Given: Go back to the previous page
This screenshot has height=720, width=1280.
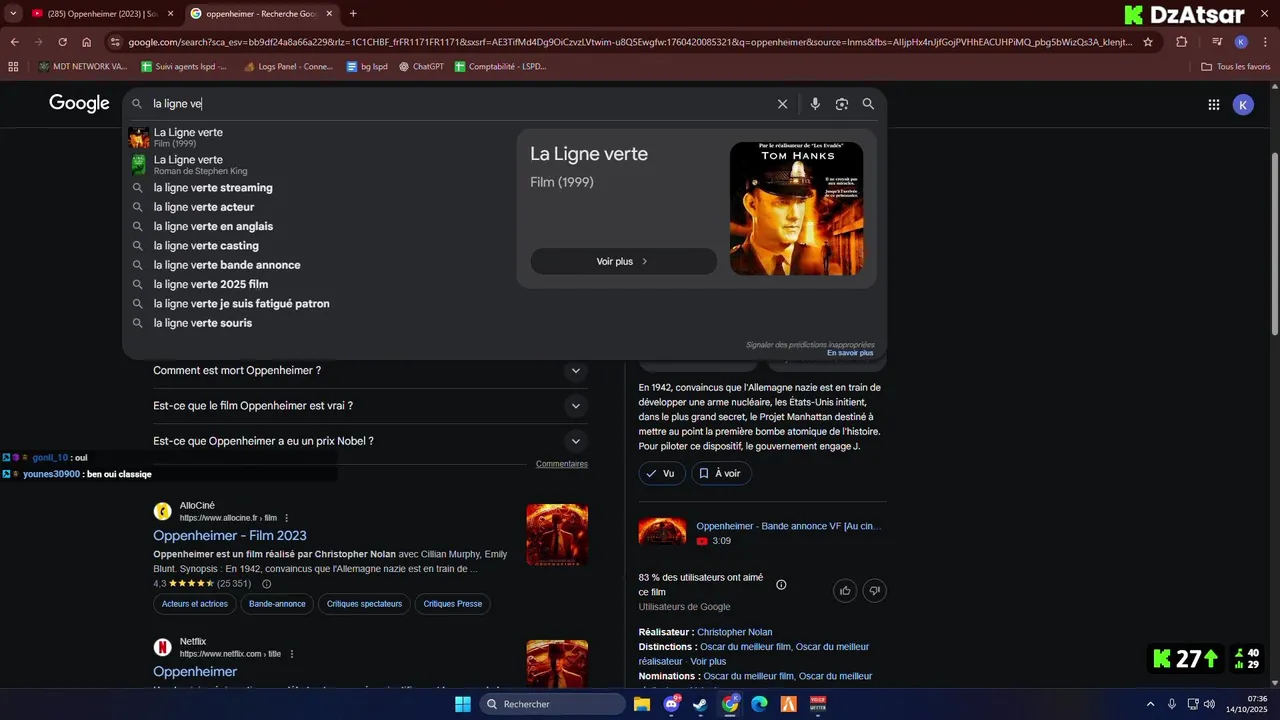Looking at the screenshot, I should tap(14, 42).
